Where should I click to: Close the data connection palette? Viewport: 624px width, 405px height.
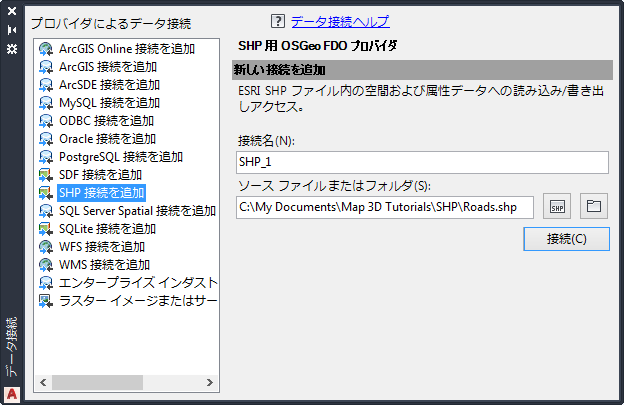click(x=12, y=11)
